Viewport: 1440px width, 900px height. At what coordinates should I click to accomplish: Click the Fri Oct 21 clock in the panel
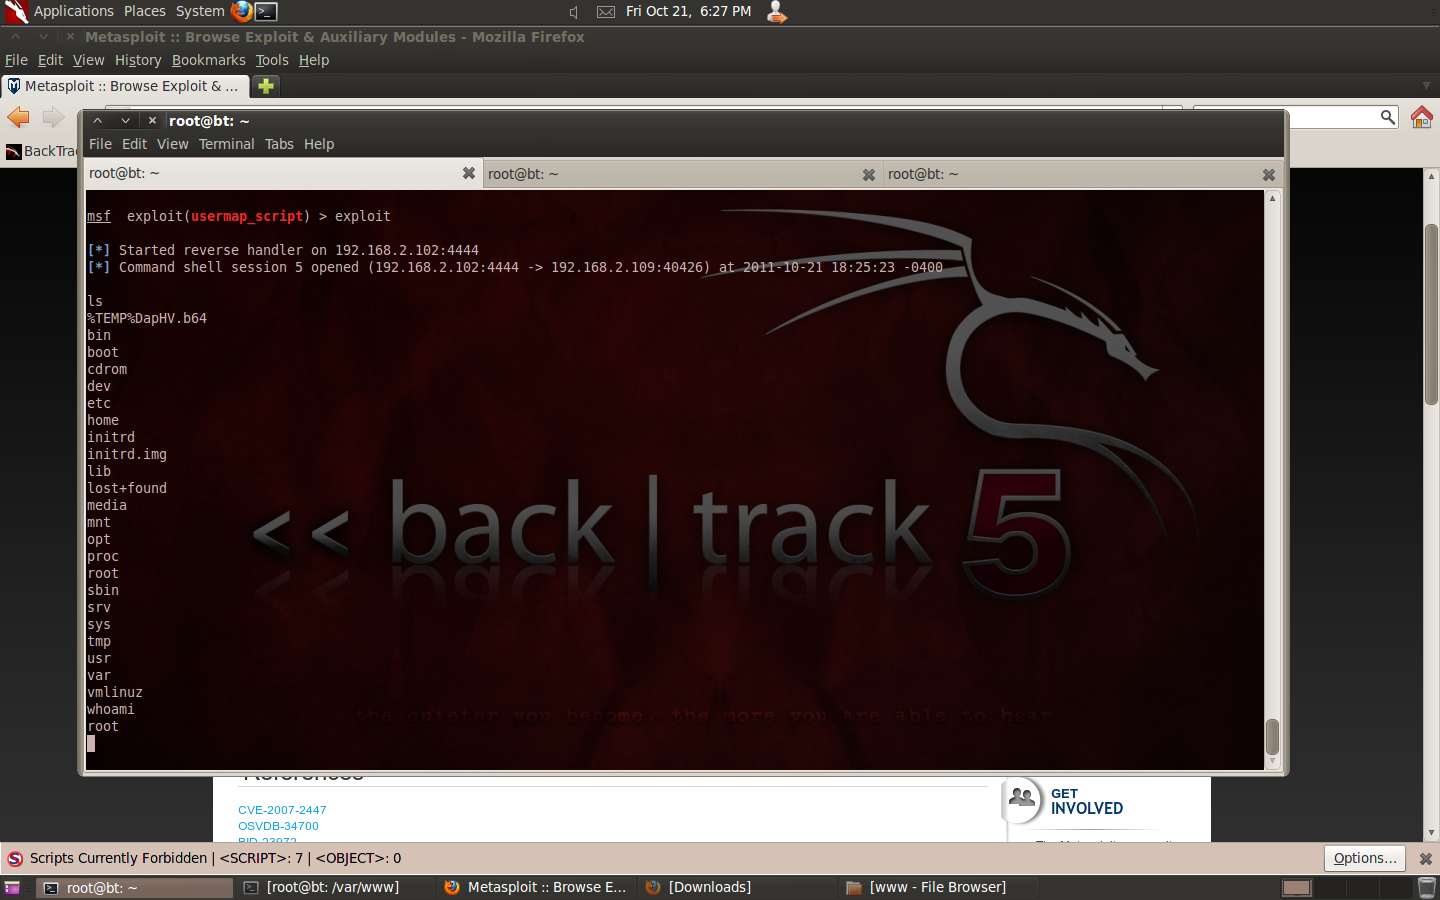(688, 11)
